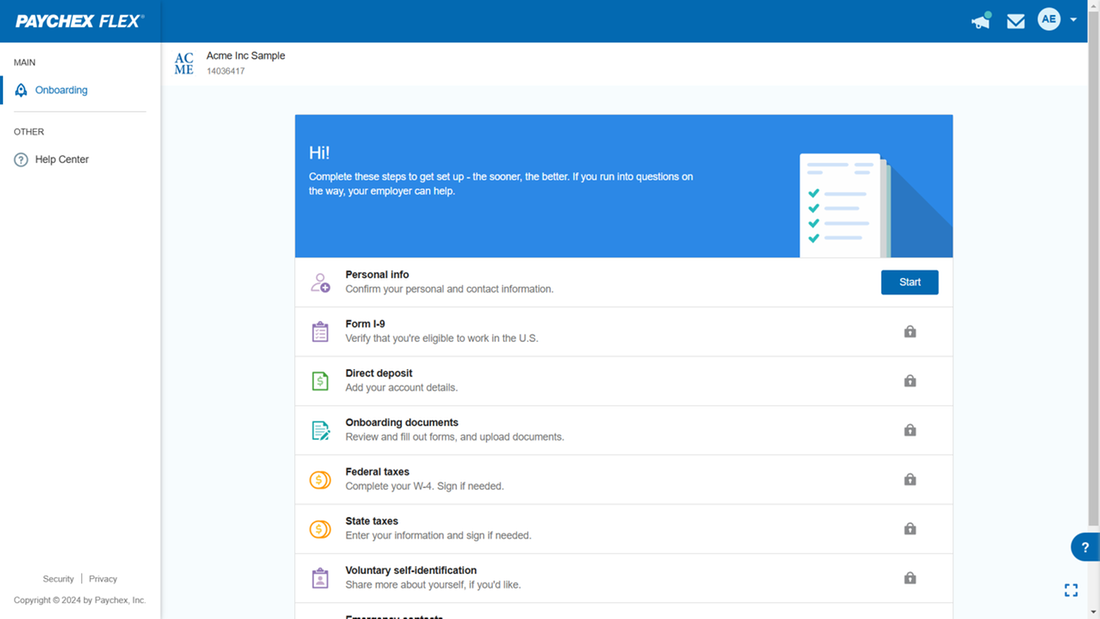Toggle the fullscreen expand icon
This screenshot has height=619, width=1100.
click(x=1071, y=591)
